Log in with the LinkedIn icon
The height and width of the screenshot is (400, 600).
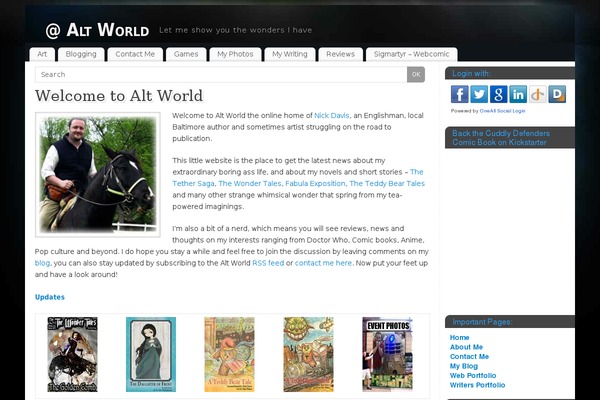pos(518,94)
